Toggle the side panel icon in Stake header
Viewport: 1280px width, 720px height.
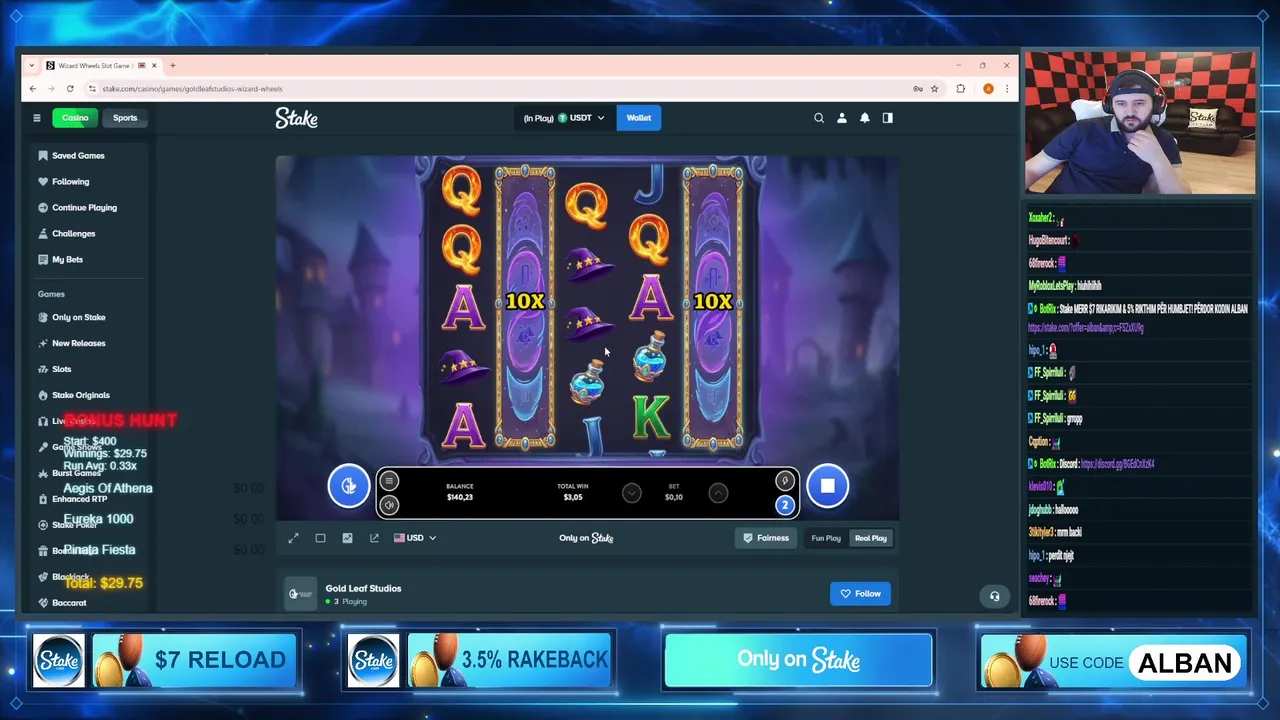[887, 118]
